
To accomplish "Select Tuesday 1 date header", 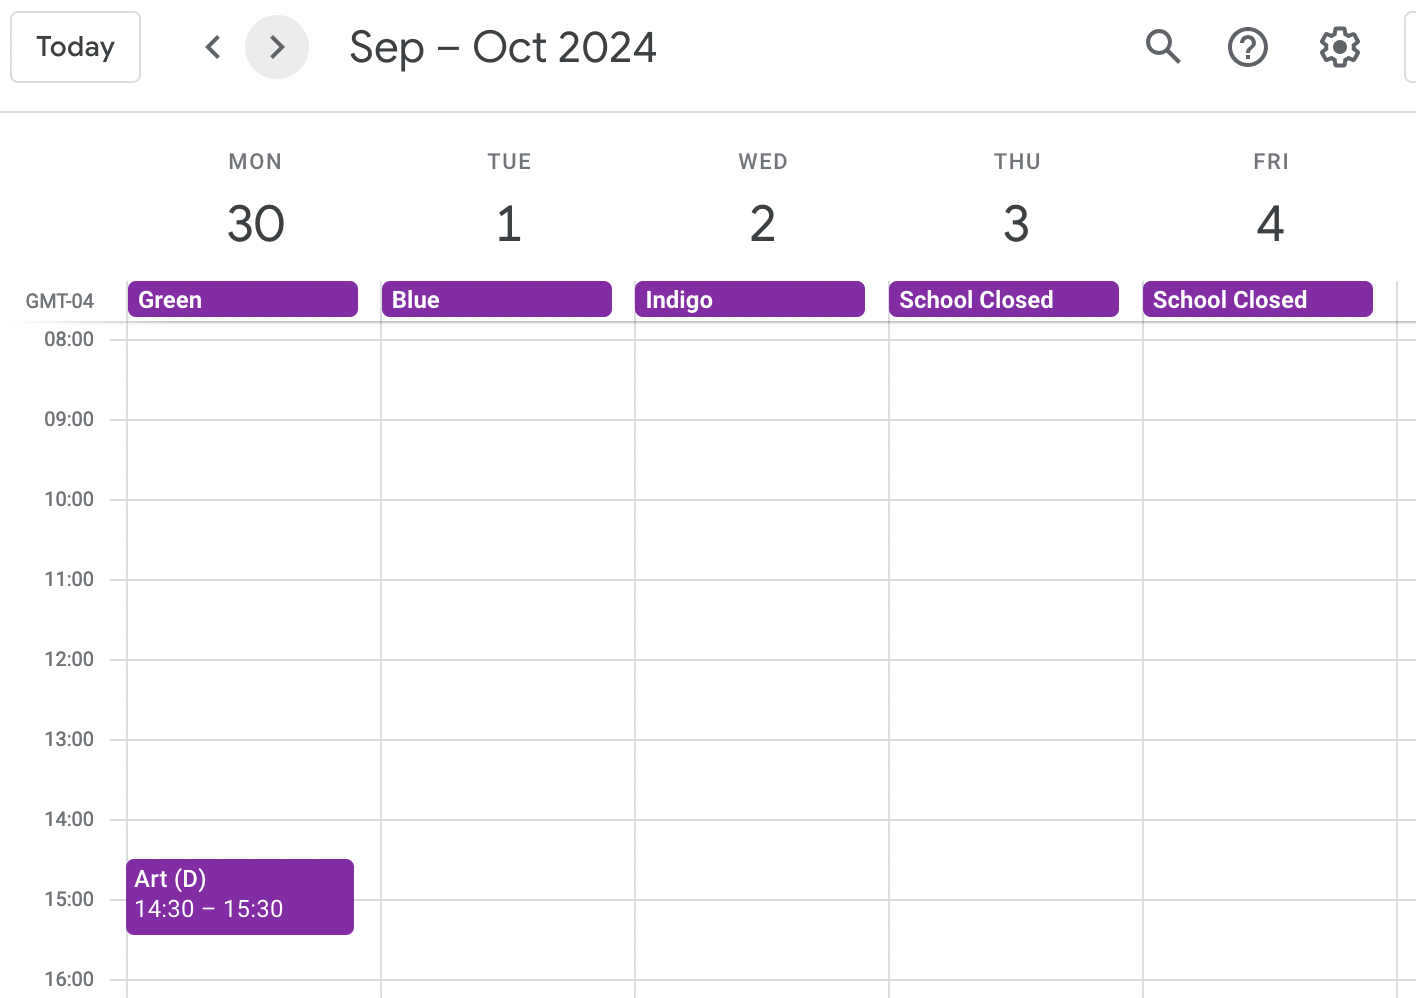I will 509,223.
